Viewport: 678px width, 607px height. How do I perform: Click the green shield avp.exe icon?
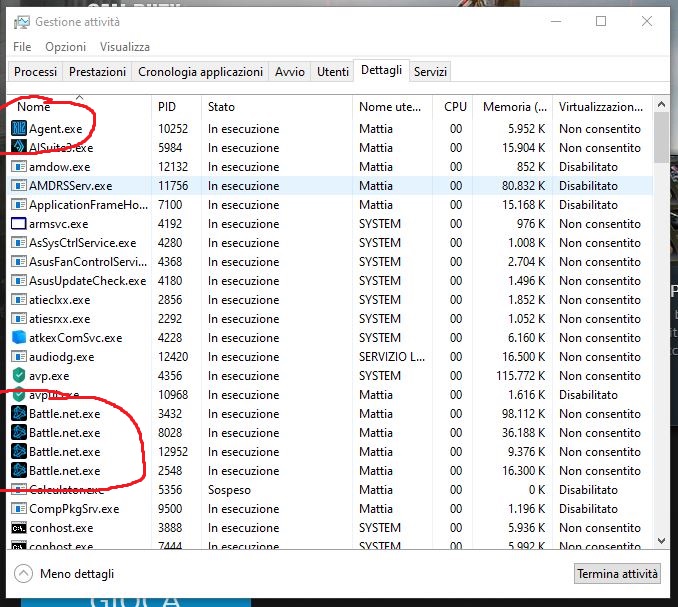click(19, 375)
